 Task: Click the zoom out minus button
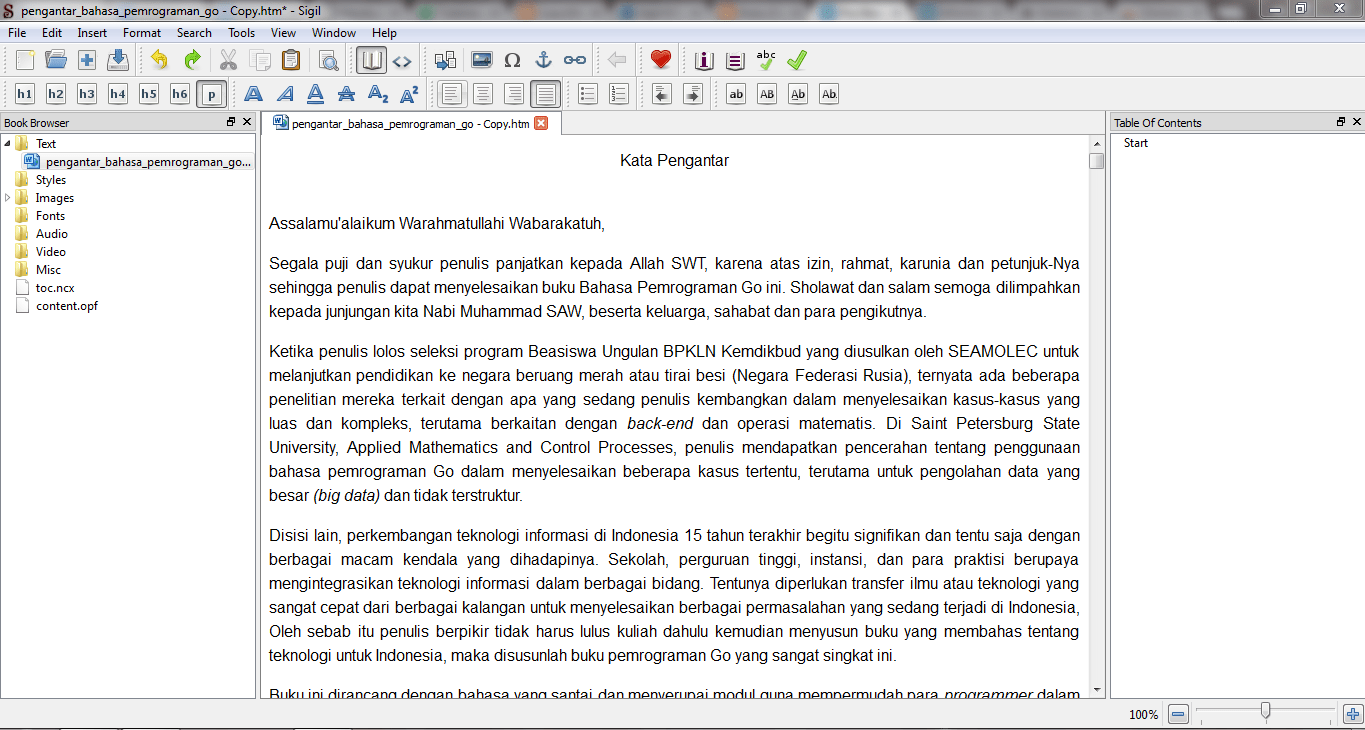pos(1178,714)
